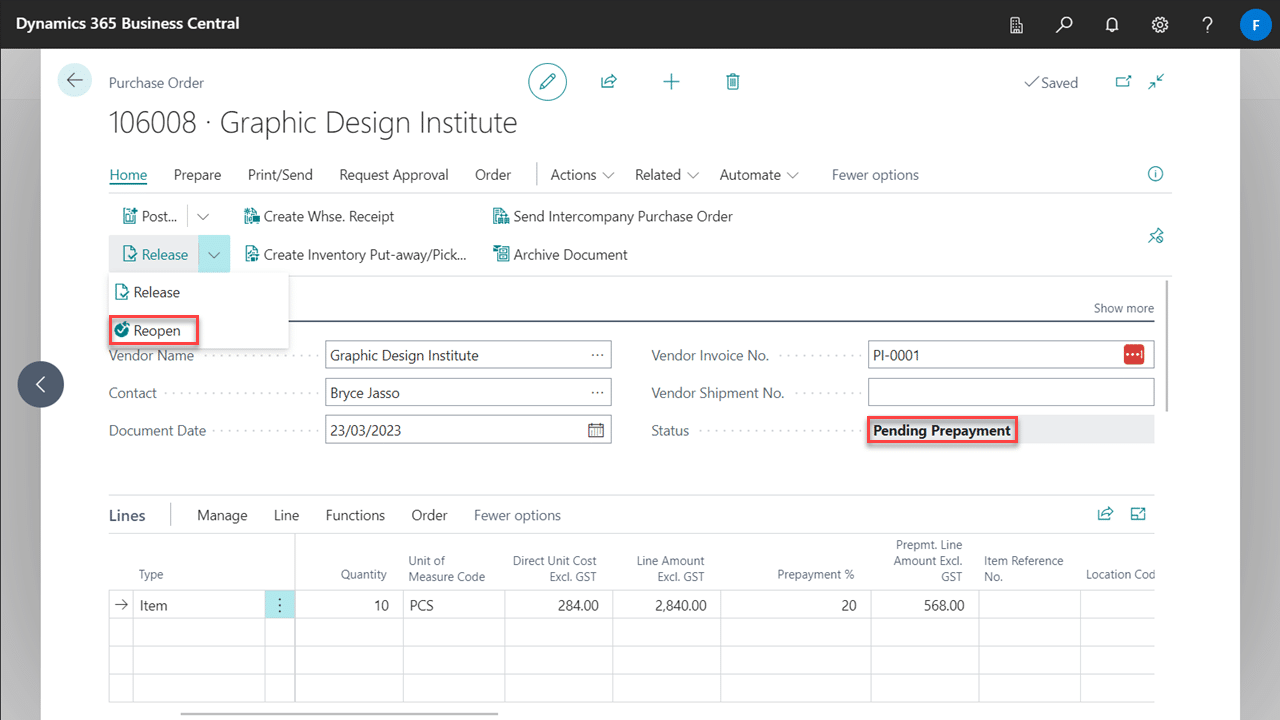Viewport: 1280px width, 720px height.
Task: Open page in new window icon
Action: tap(1123, 82)
